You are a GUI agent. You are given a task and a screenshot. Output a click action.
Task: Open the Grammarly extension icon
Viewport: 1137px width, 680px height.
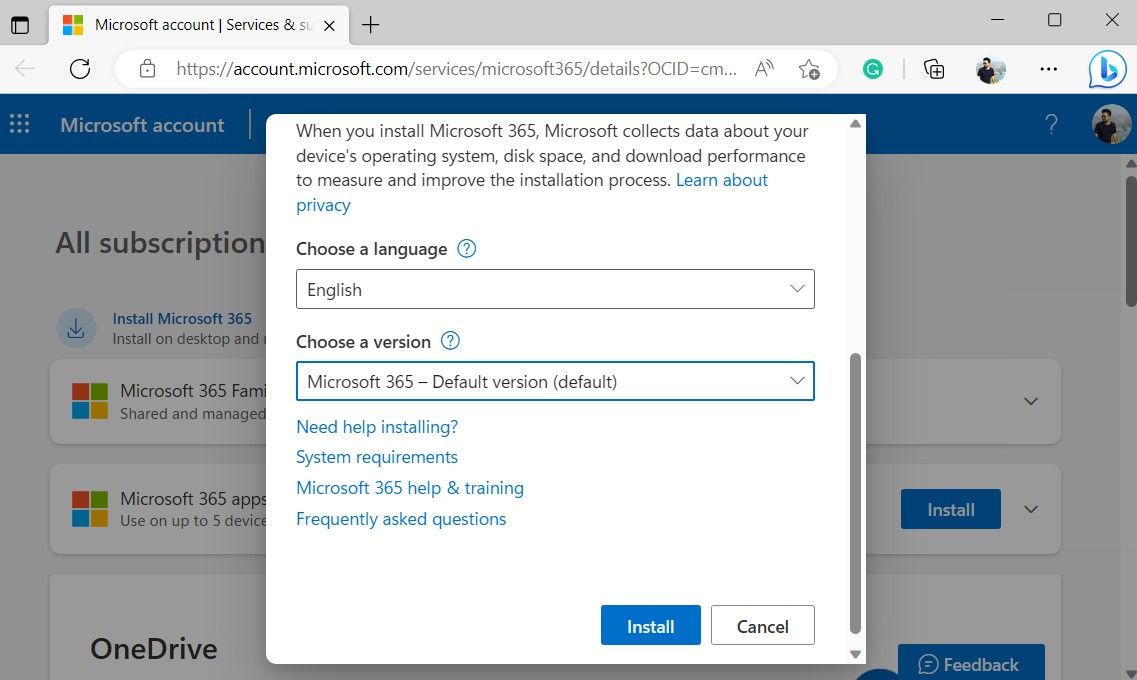pyautogui.click(x=872, y=69)
